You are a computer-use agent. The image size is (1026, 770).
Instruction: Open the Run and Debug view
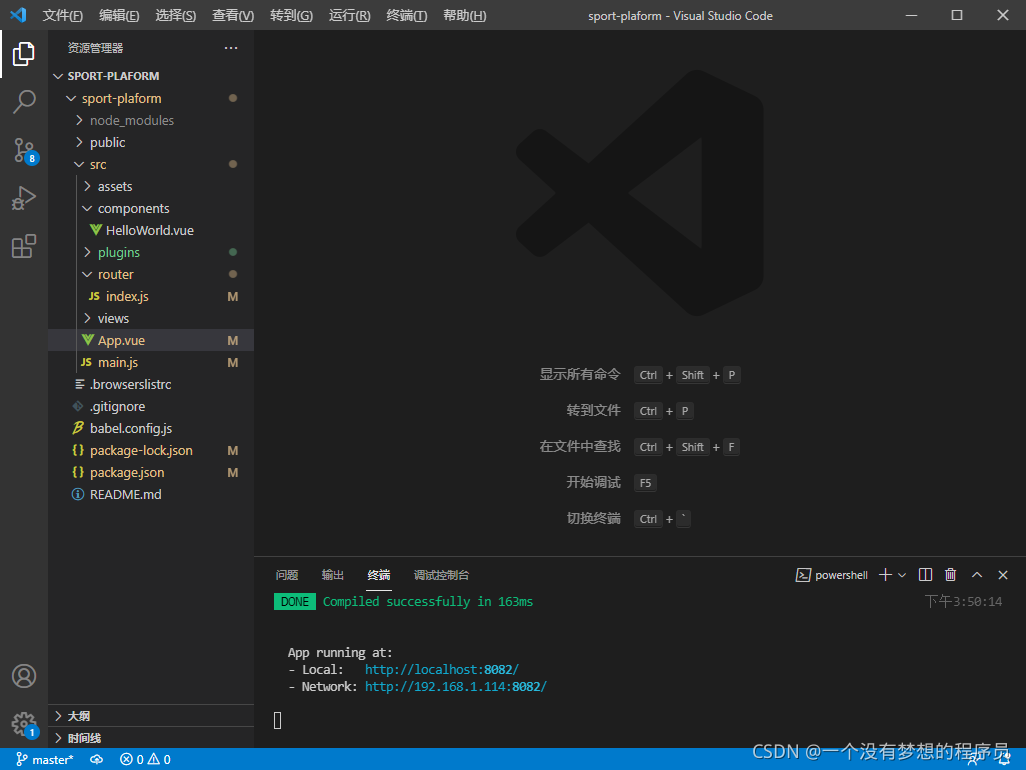pyautogui.click(x=24, y=198)
